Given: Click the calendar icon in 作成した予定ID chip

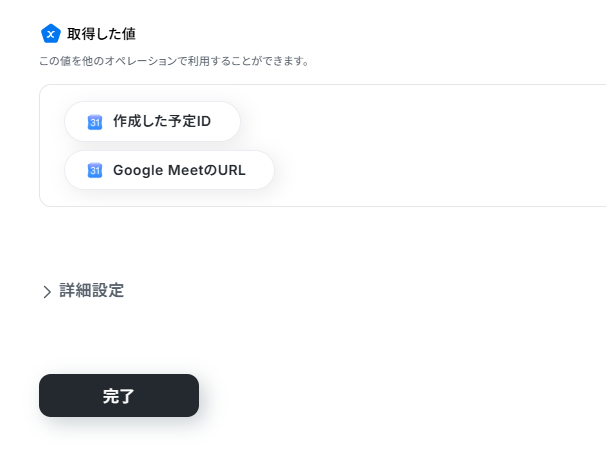Looking at the screenshot, I should tap(95, 122).
